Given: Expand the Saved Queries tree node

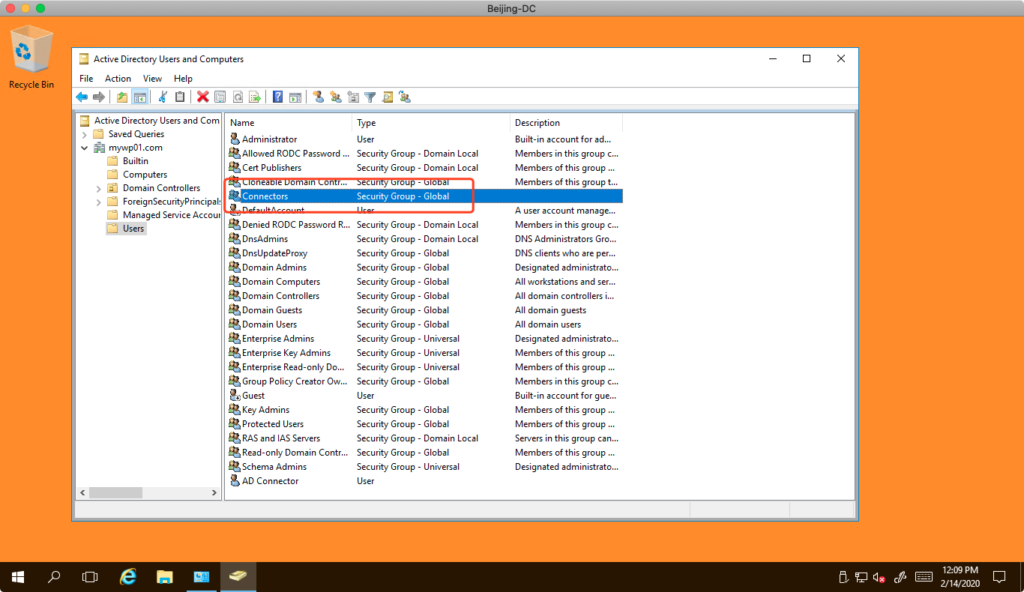Looking at the screenshot, I should [x=85, y=134].
